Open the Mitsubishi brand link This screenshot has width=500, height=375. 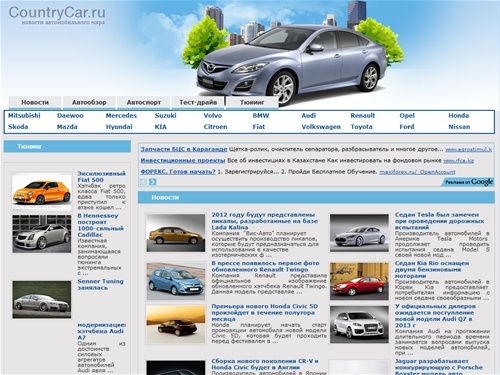point(24,116)
